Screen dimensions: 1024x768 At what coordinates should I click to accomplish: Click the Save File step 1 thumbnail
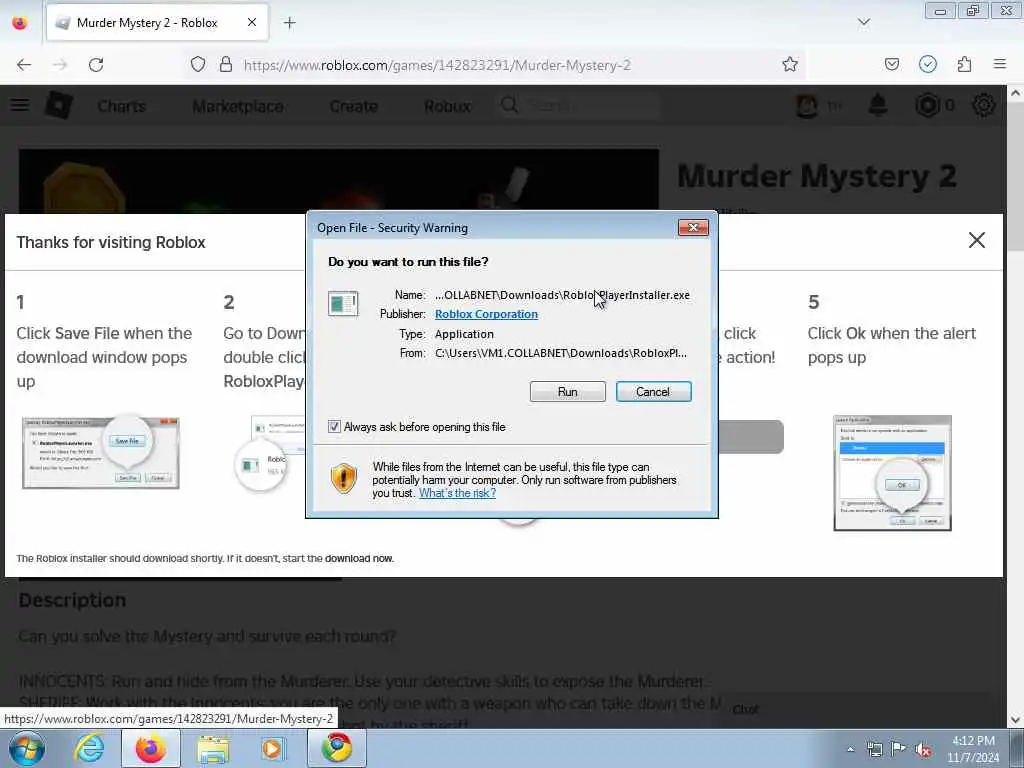click(101, 453)
